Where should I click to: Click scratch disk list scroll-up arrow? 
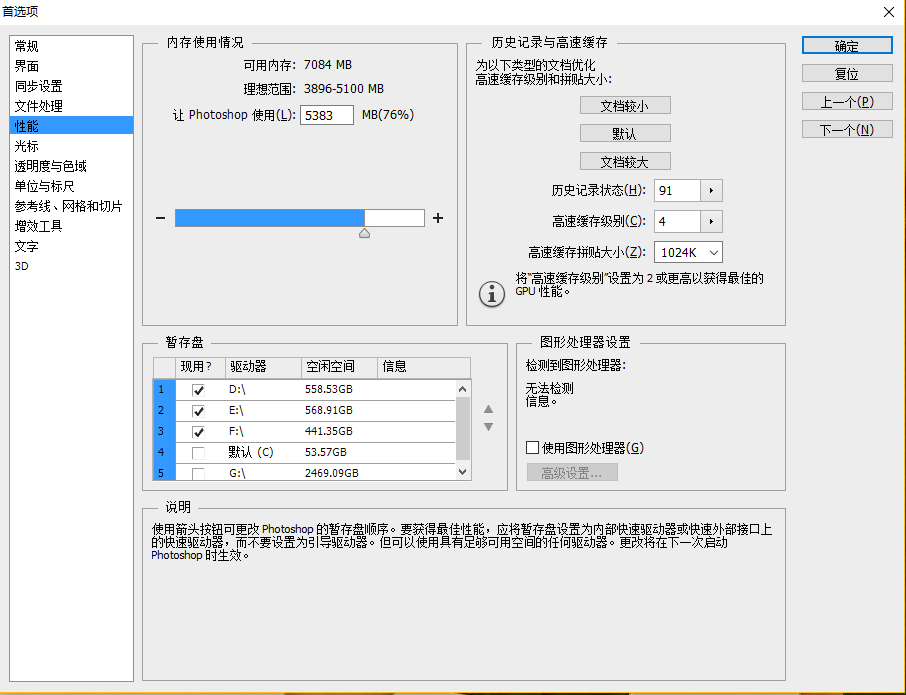[462, 389]
